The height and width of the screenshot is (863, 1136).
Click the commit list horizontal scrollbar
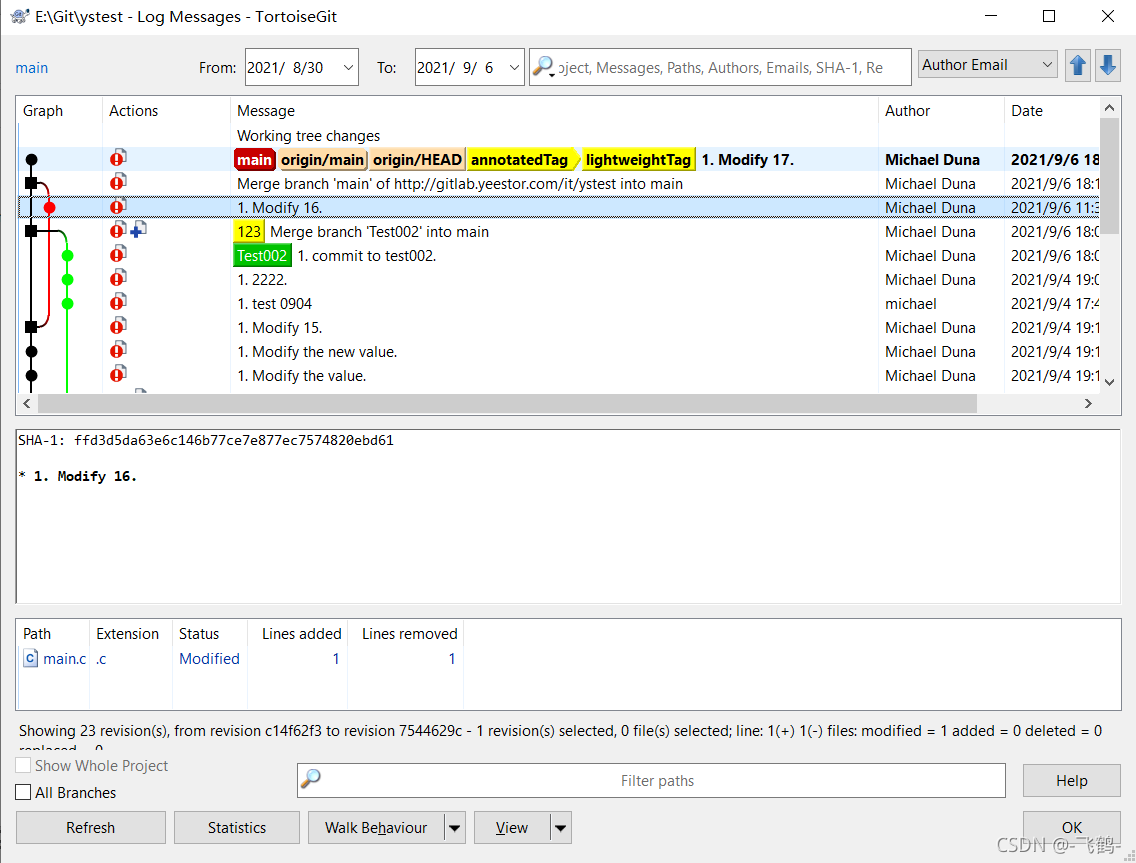(507, 404)
